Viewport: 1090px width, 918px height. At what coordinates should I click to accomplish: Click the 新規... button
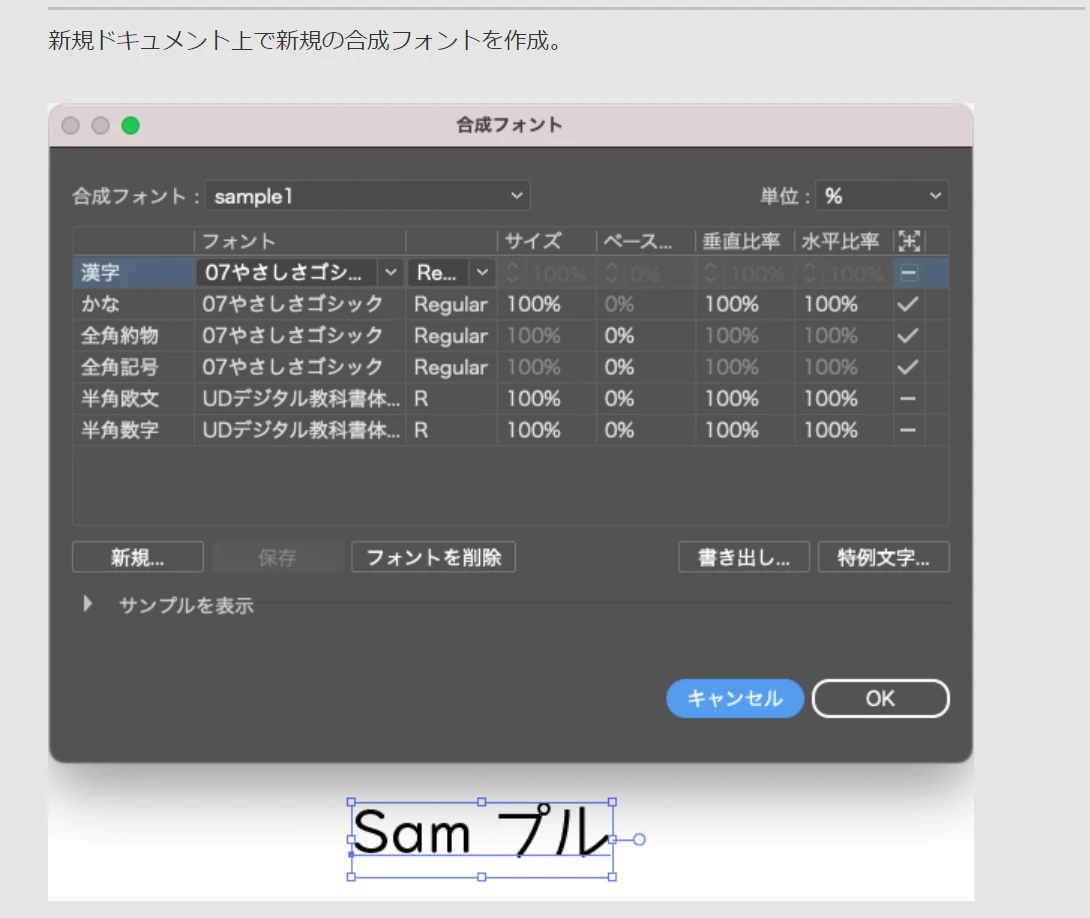(x=138, y=557)
